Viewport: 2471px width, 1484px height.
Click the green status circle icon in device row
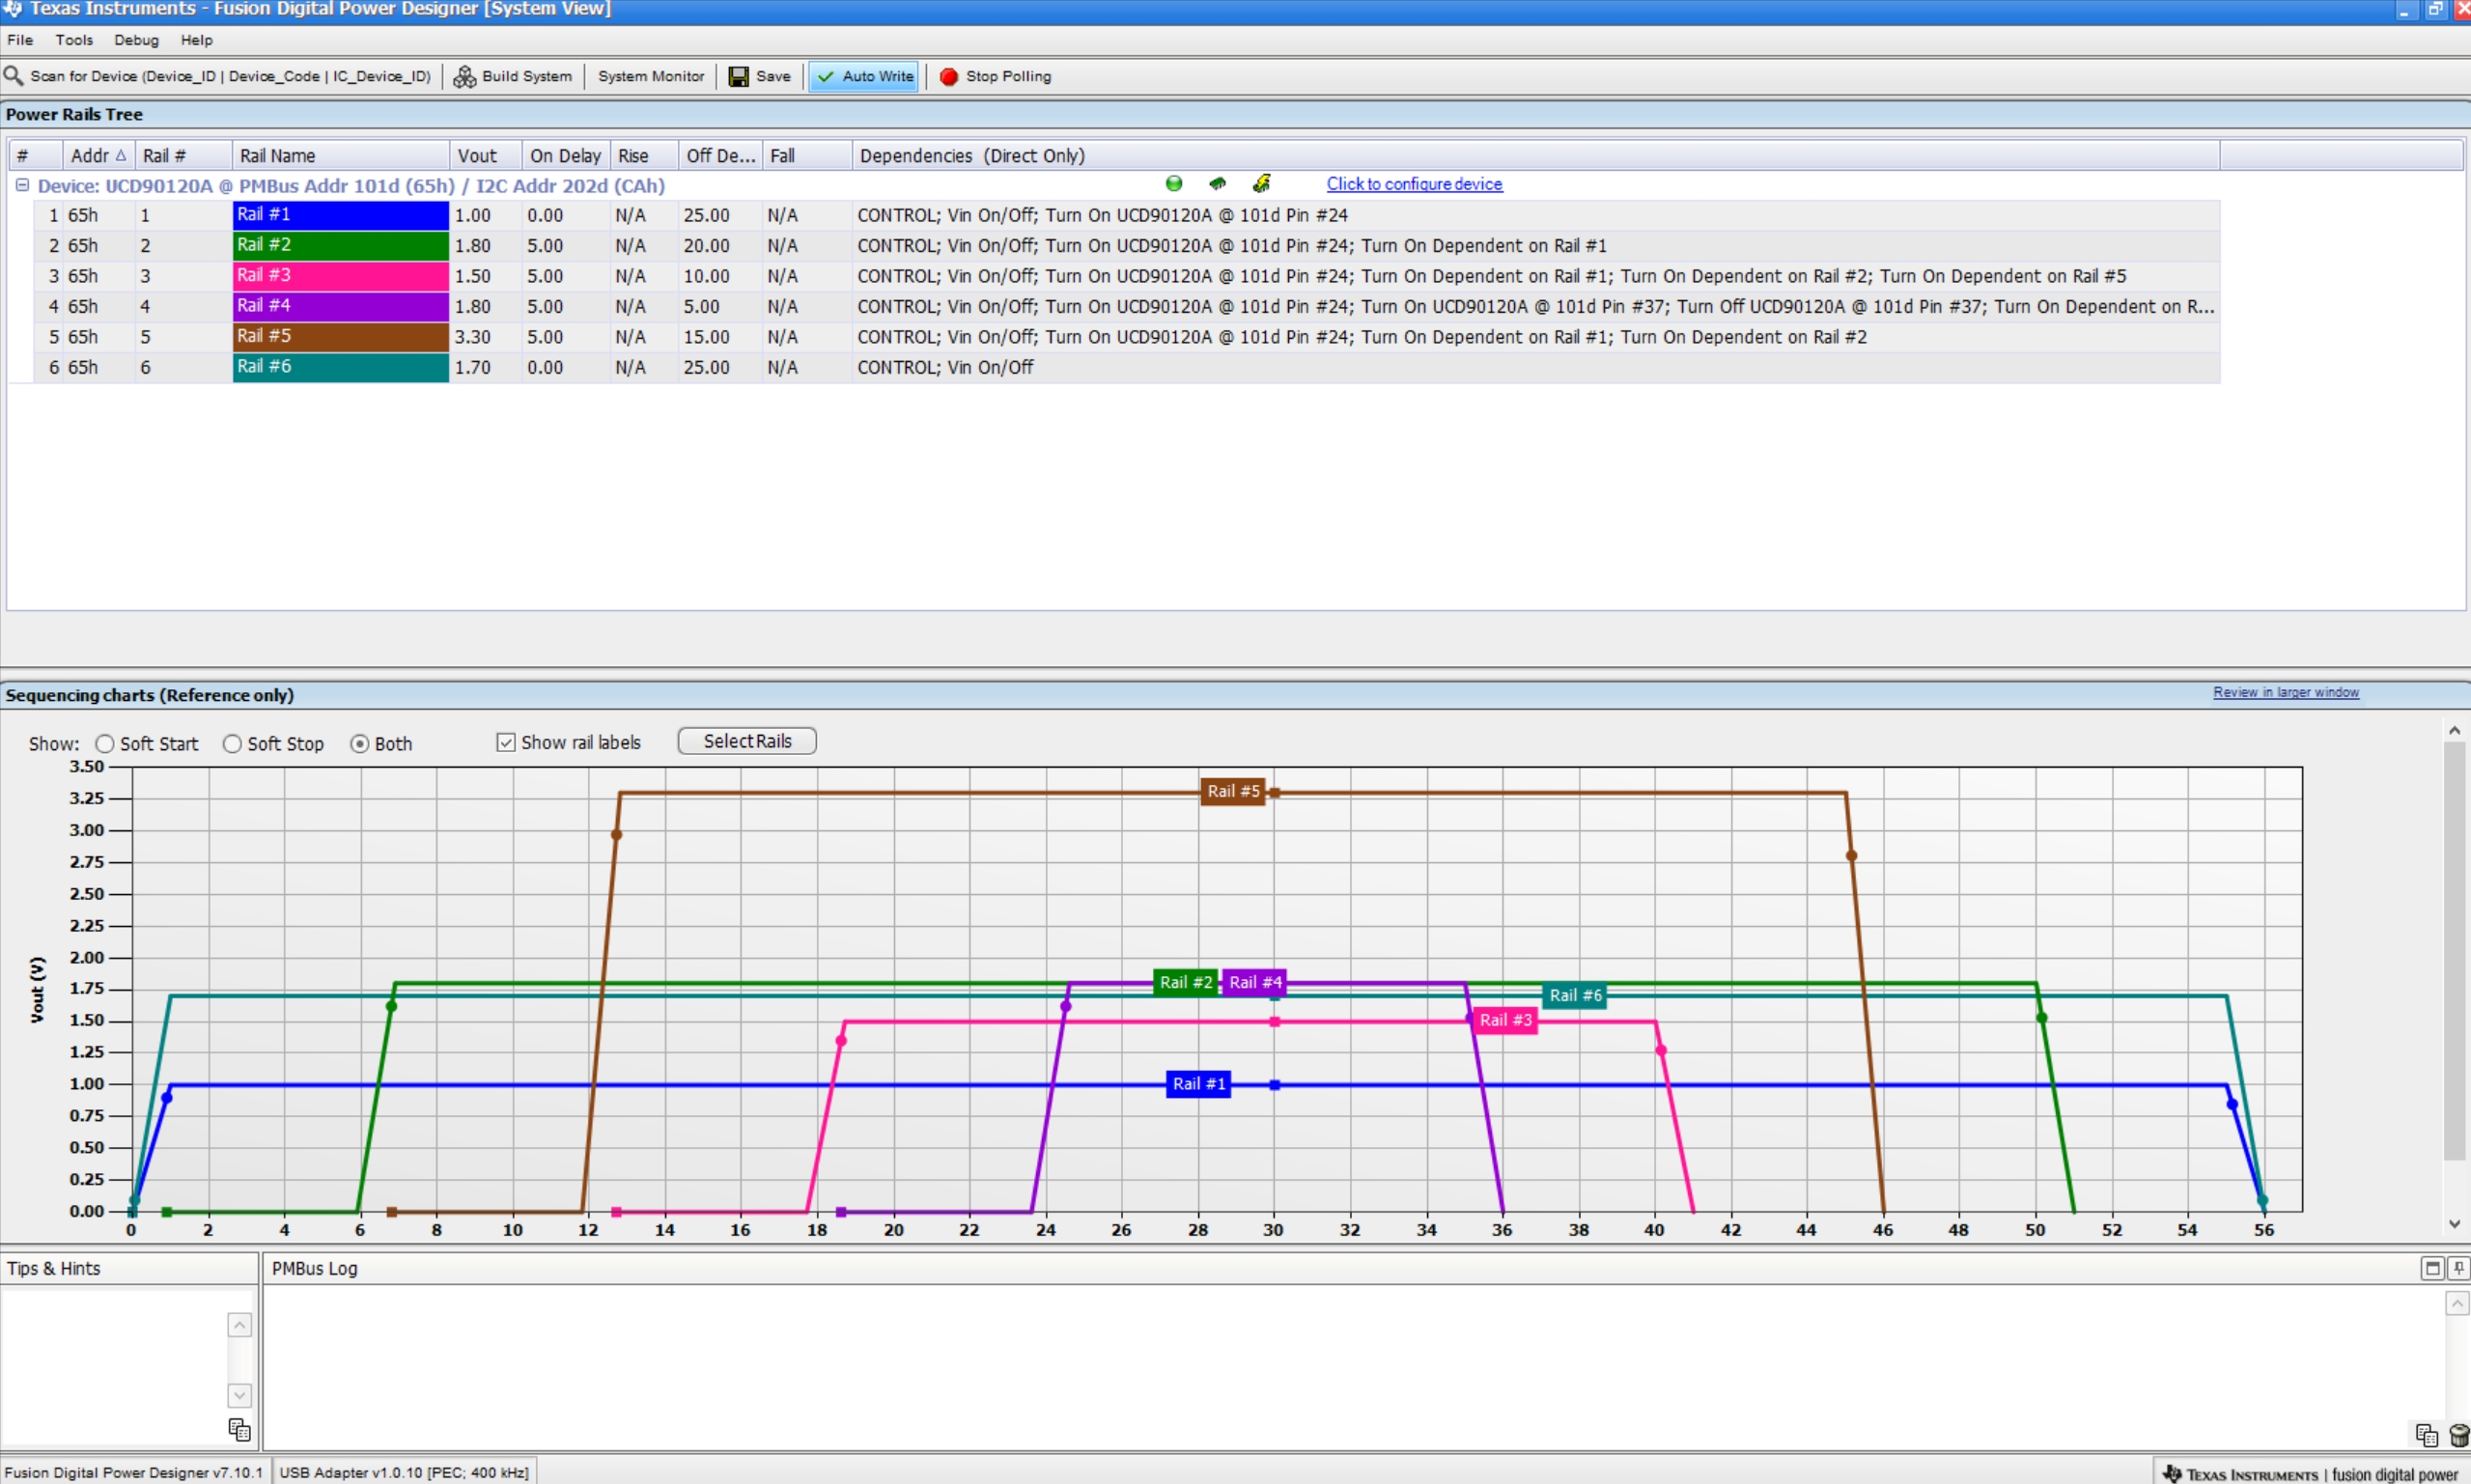click(1174, 184)
